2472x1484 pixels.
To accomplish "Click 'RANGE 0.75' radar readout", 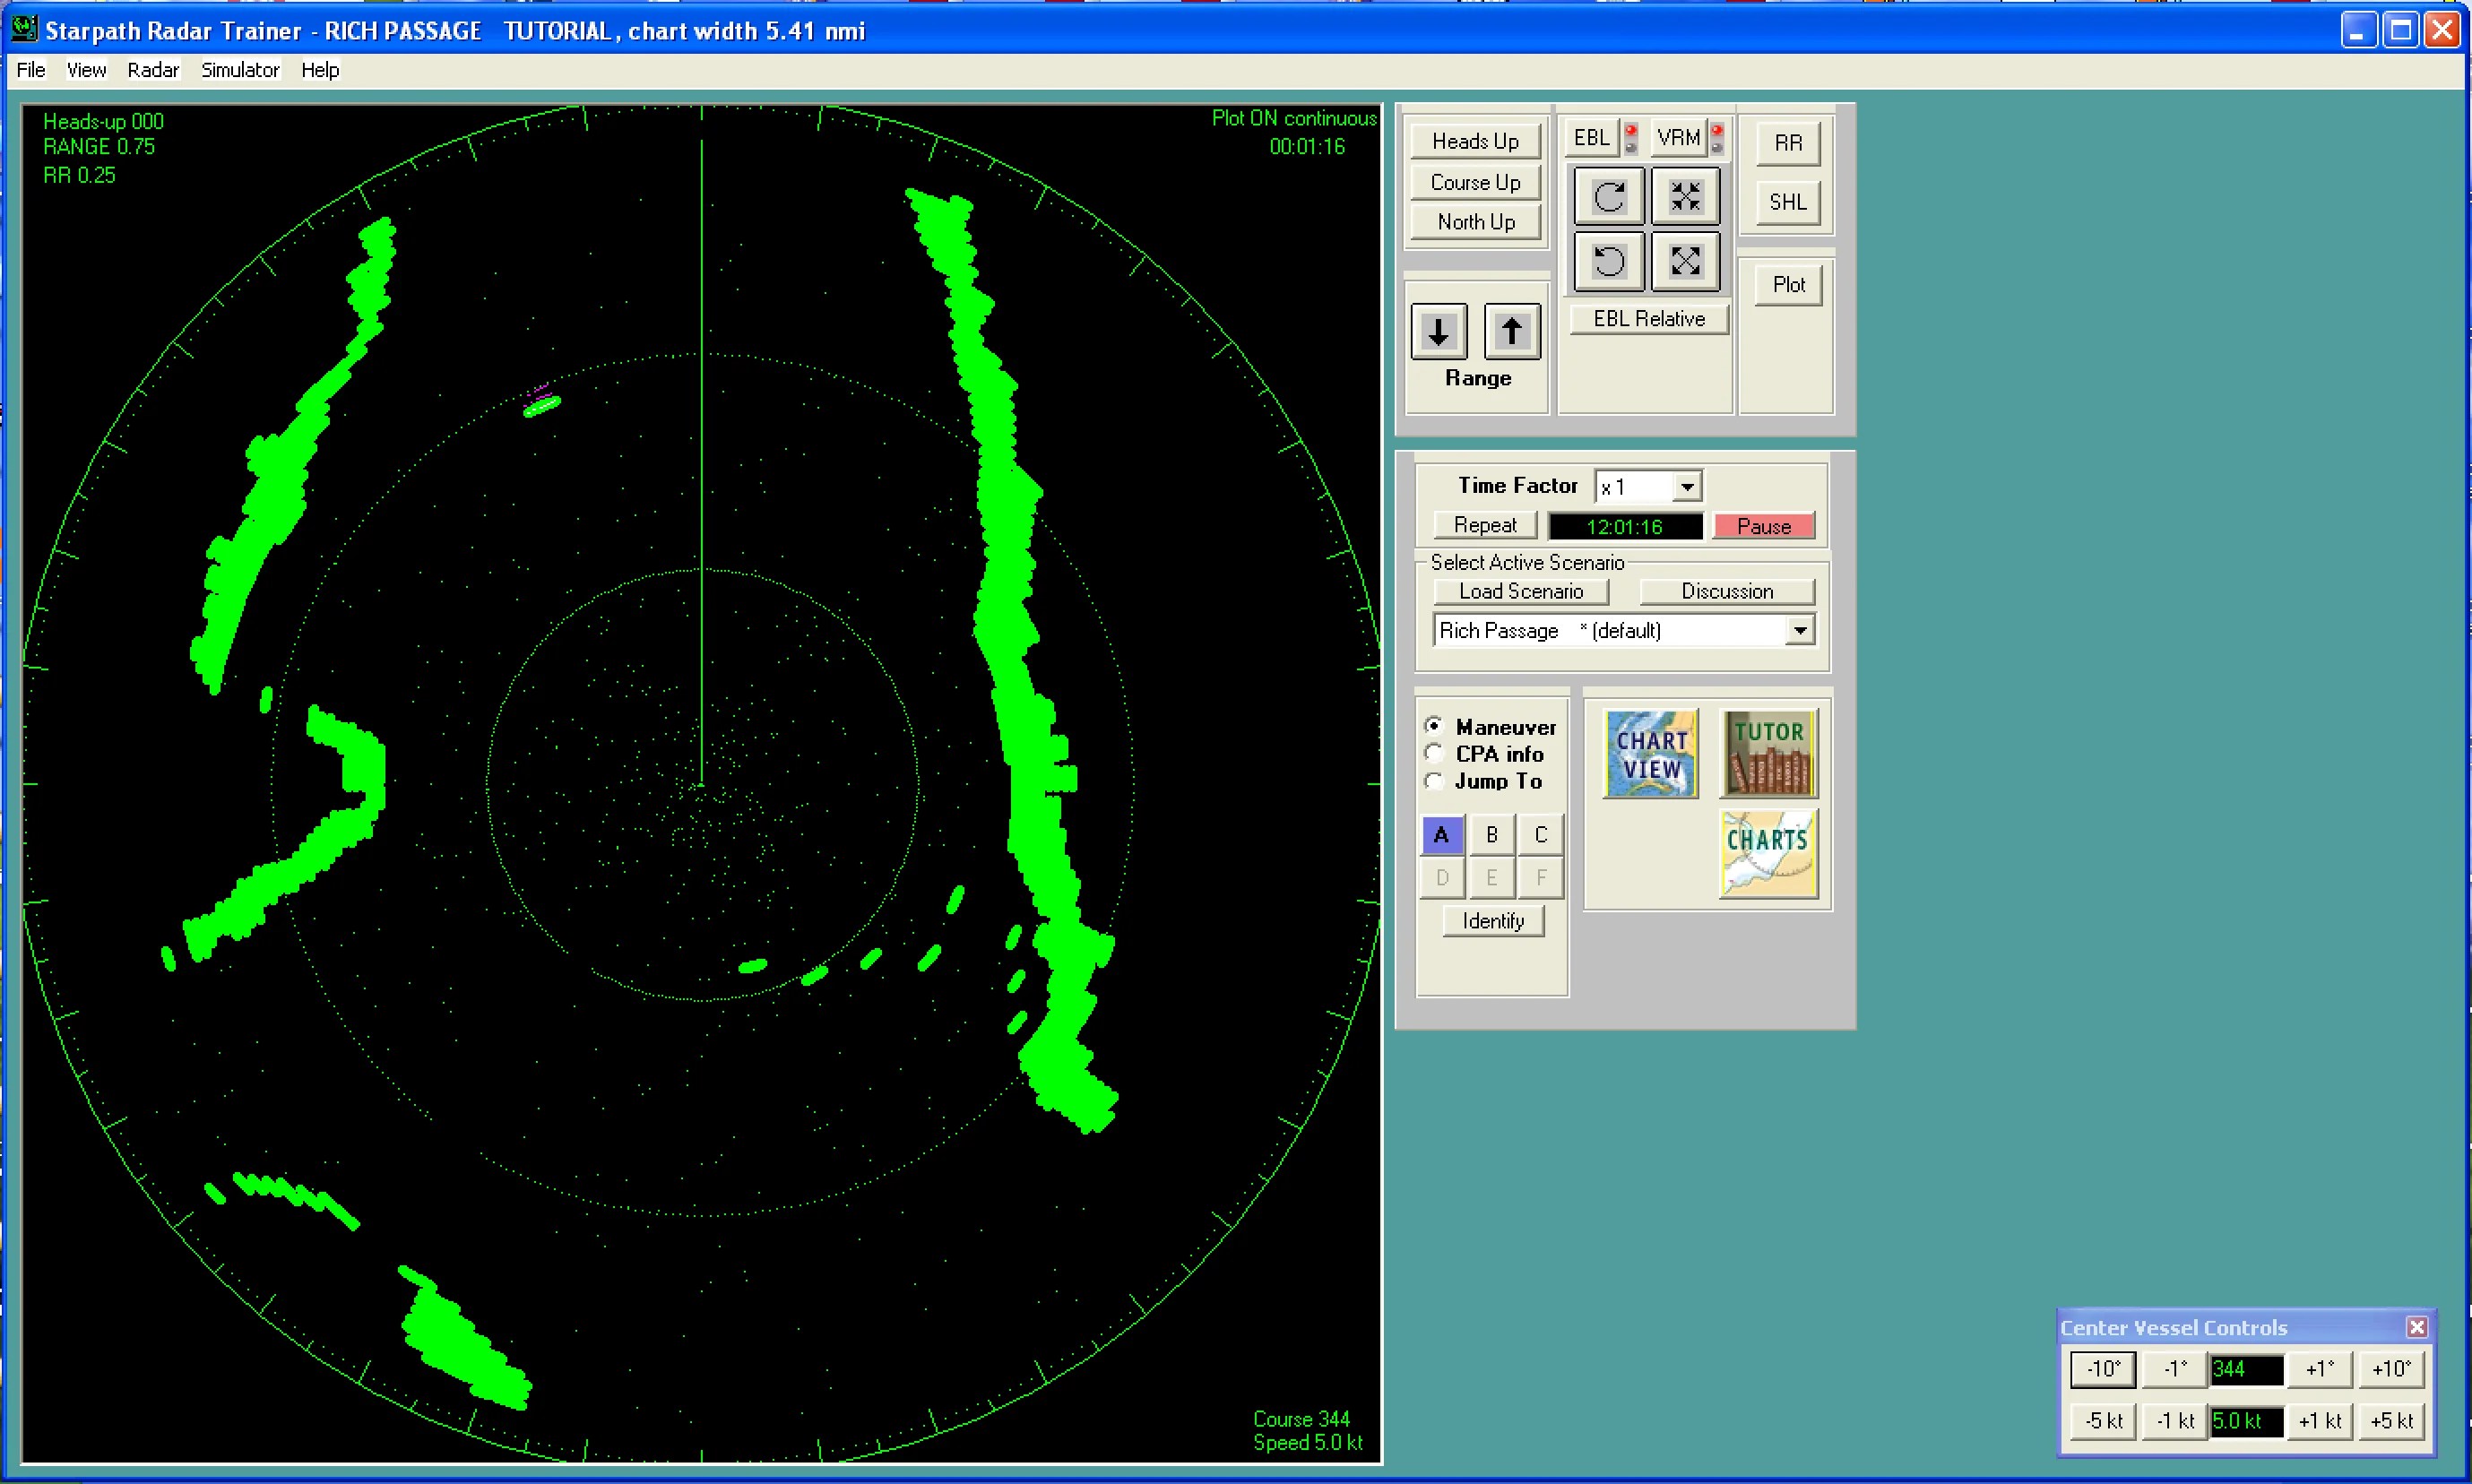I will click(x=98, y=147).
